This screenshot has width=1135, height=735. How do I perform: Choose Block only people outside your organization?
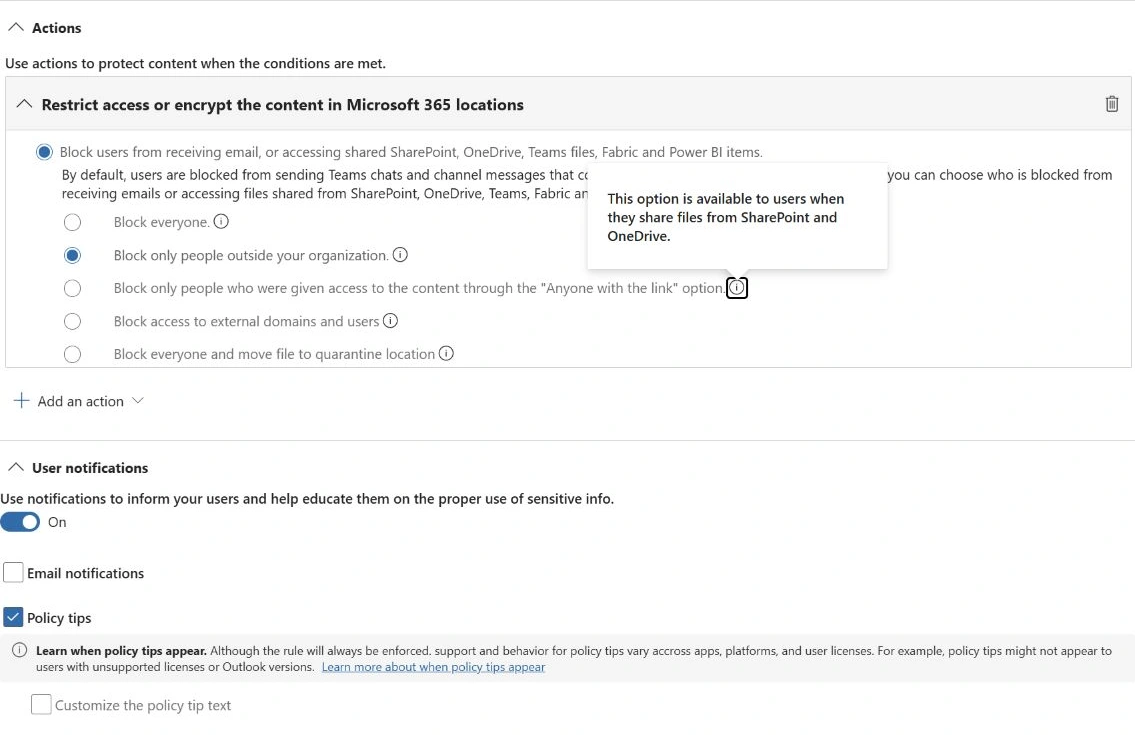[72, 256]
